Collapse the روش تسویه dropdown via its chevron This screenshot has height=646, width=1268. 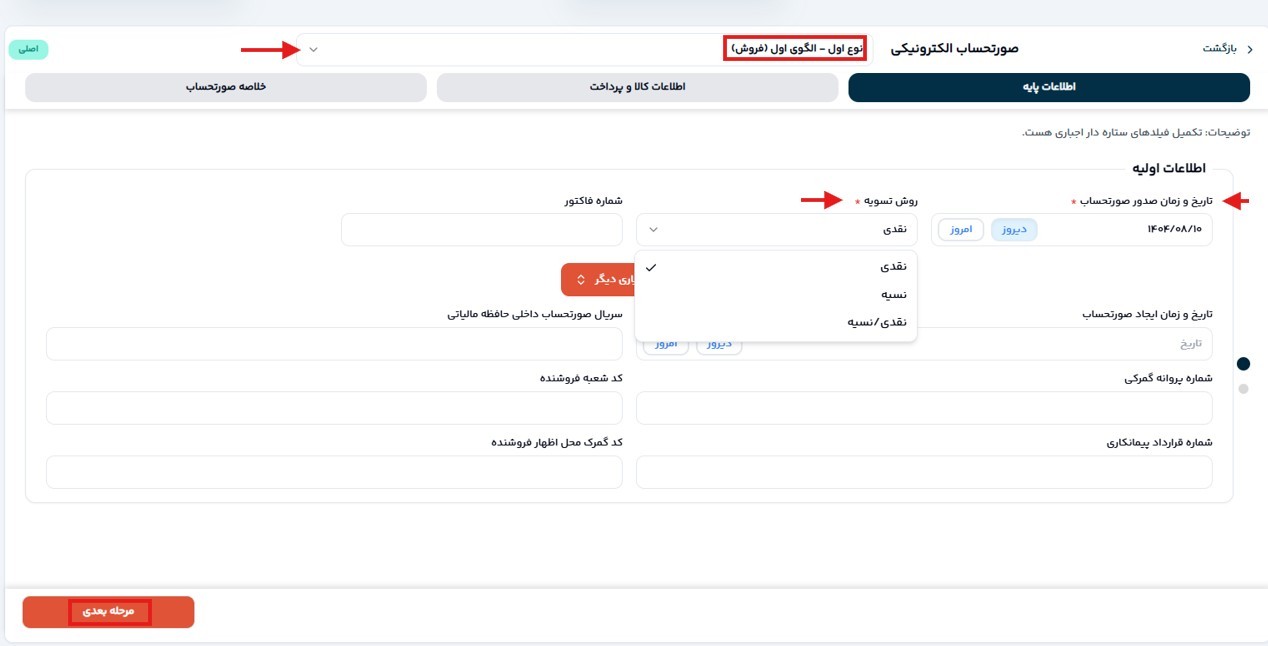click(653, 230)
